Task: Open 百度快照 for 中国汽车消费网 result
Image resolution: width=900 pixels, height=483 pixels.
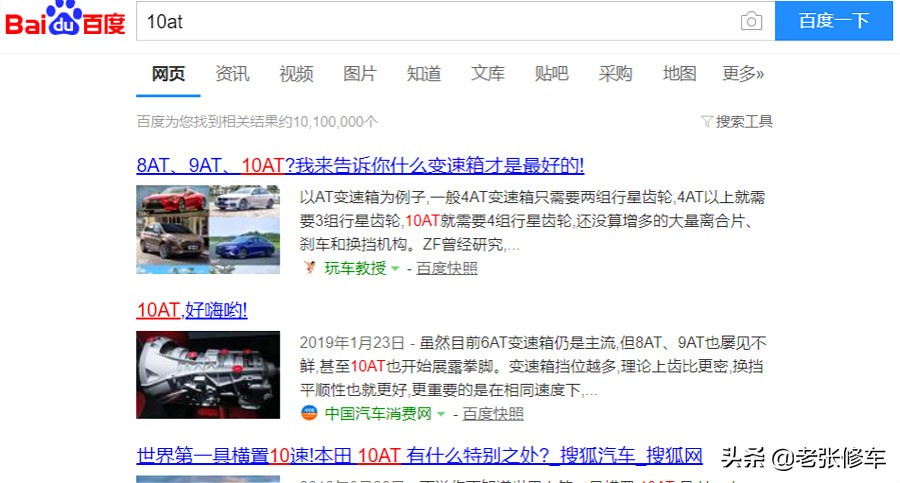Action: [493, 414]
